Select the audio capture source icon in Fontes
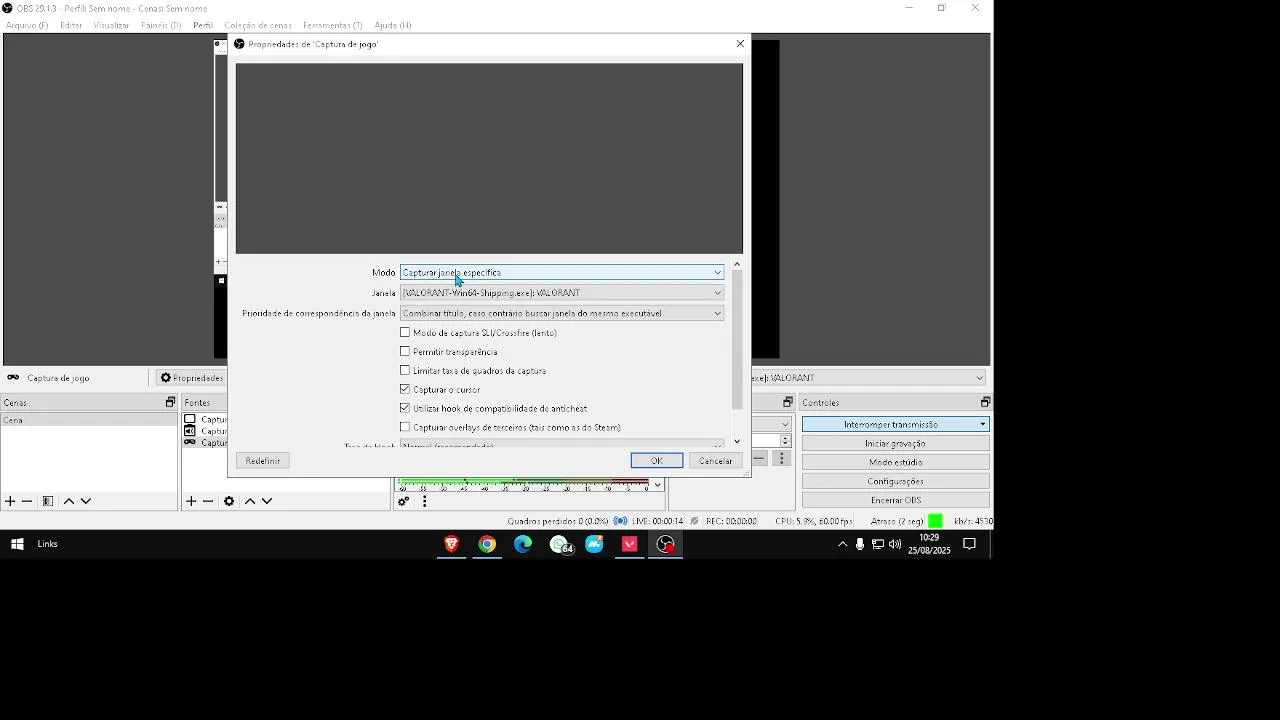The width and height of the screenshot is (1280, 720). pyautogui.click(x=190, y=431)
